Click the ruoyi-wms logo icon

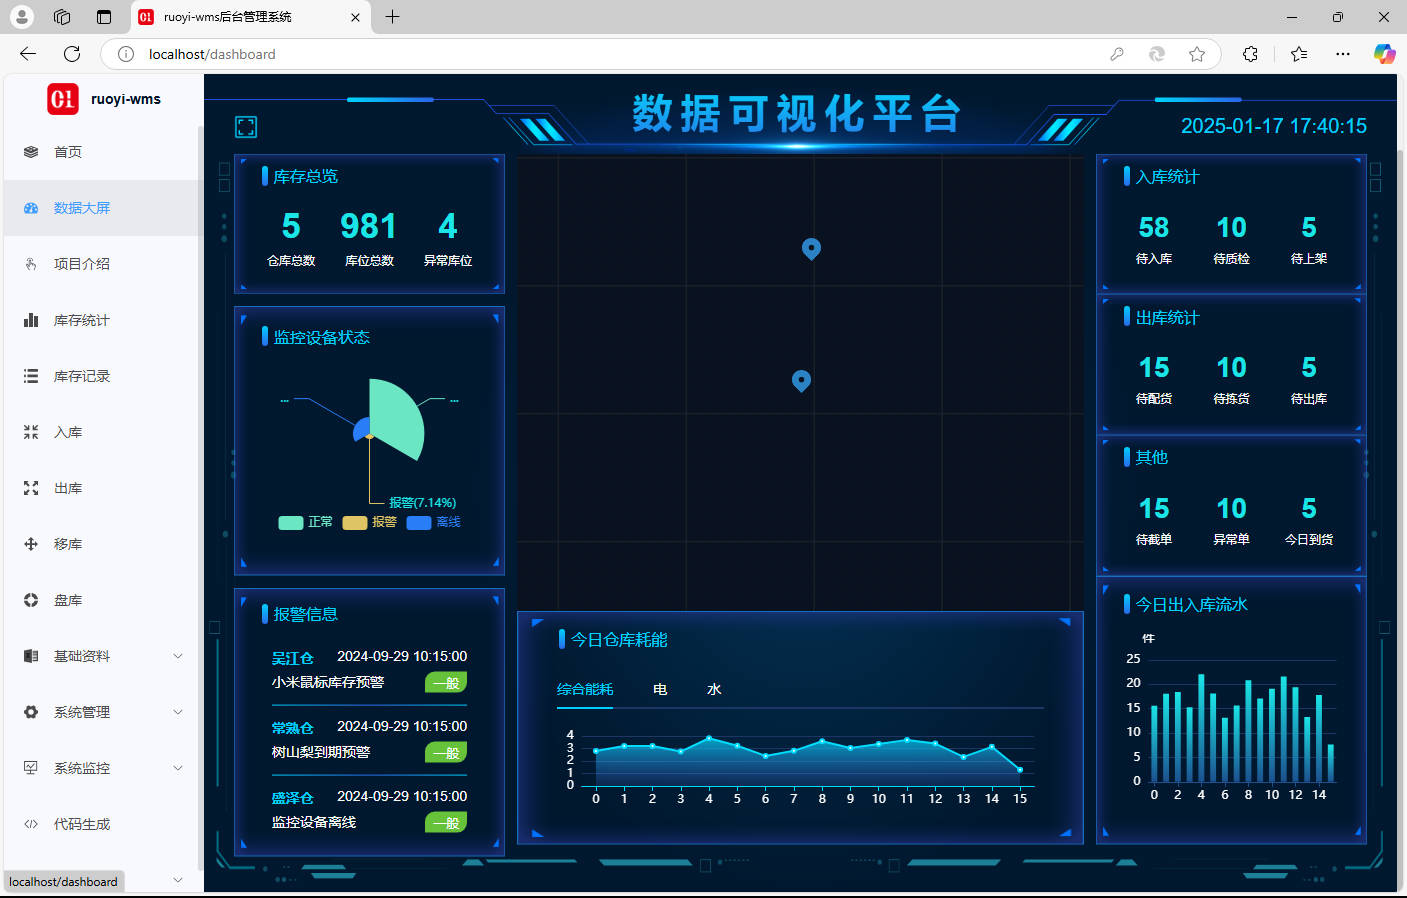63,99
